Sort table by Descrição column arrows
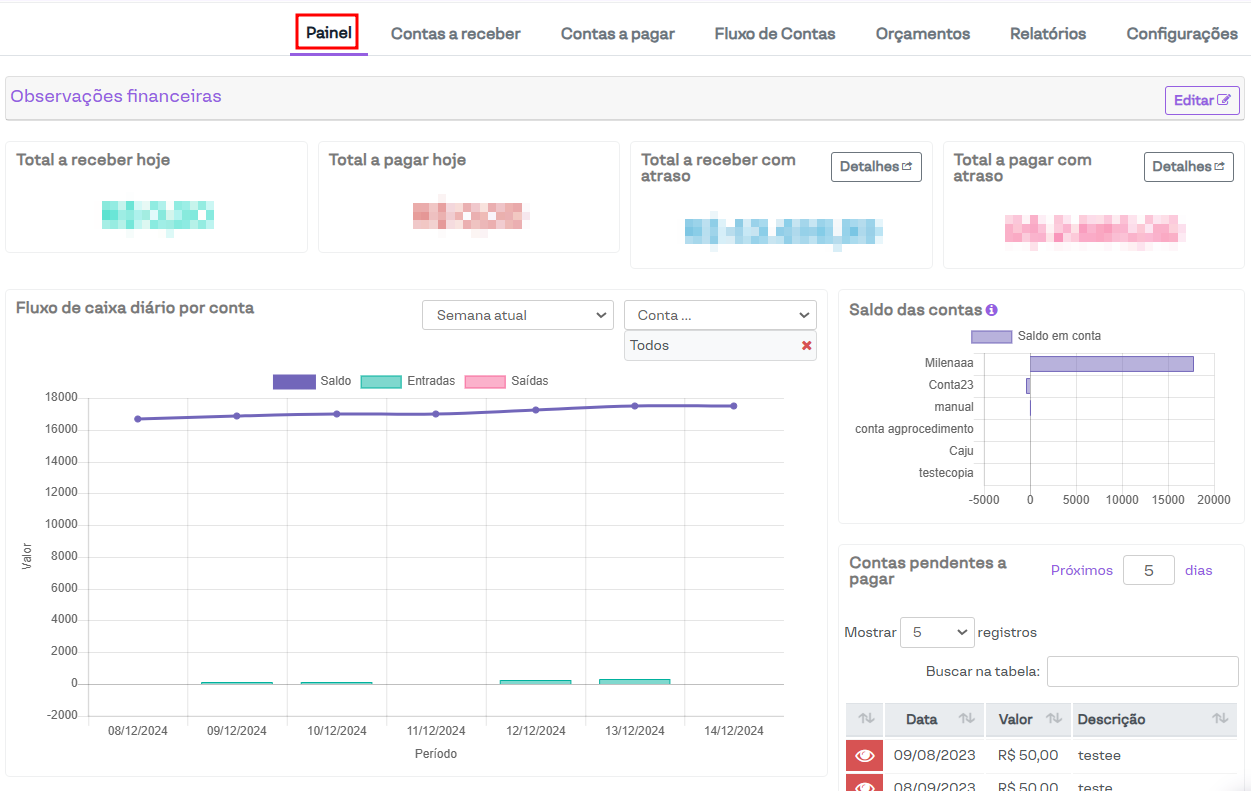This screenshot has width=1251, height=791. (x=1220, y=719)
